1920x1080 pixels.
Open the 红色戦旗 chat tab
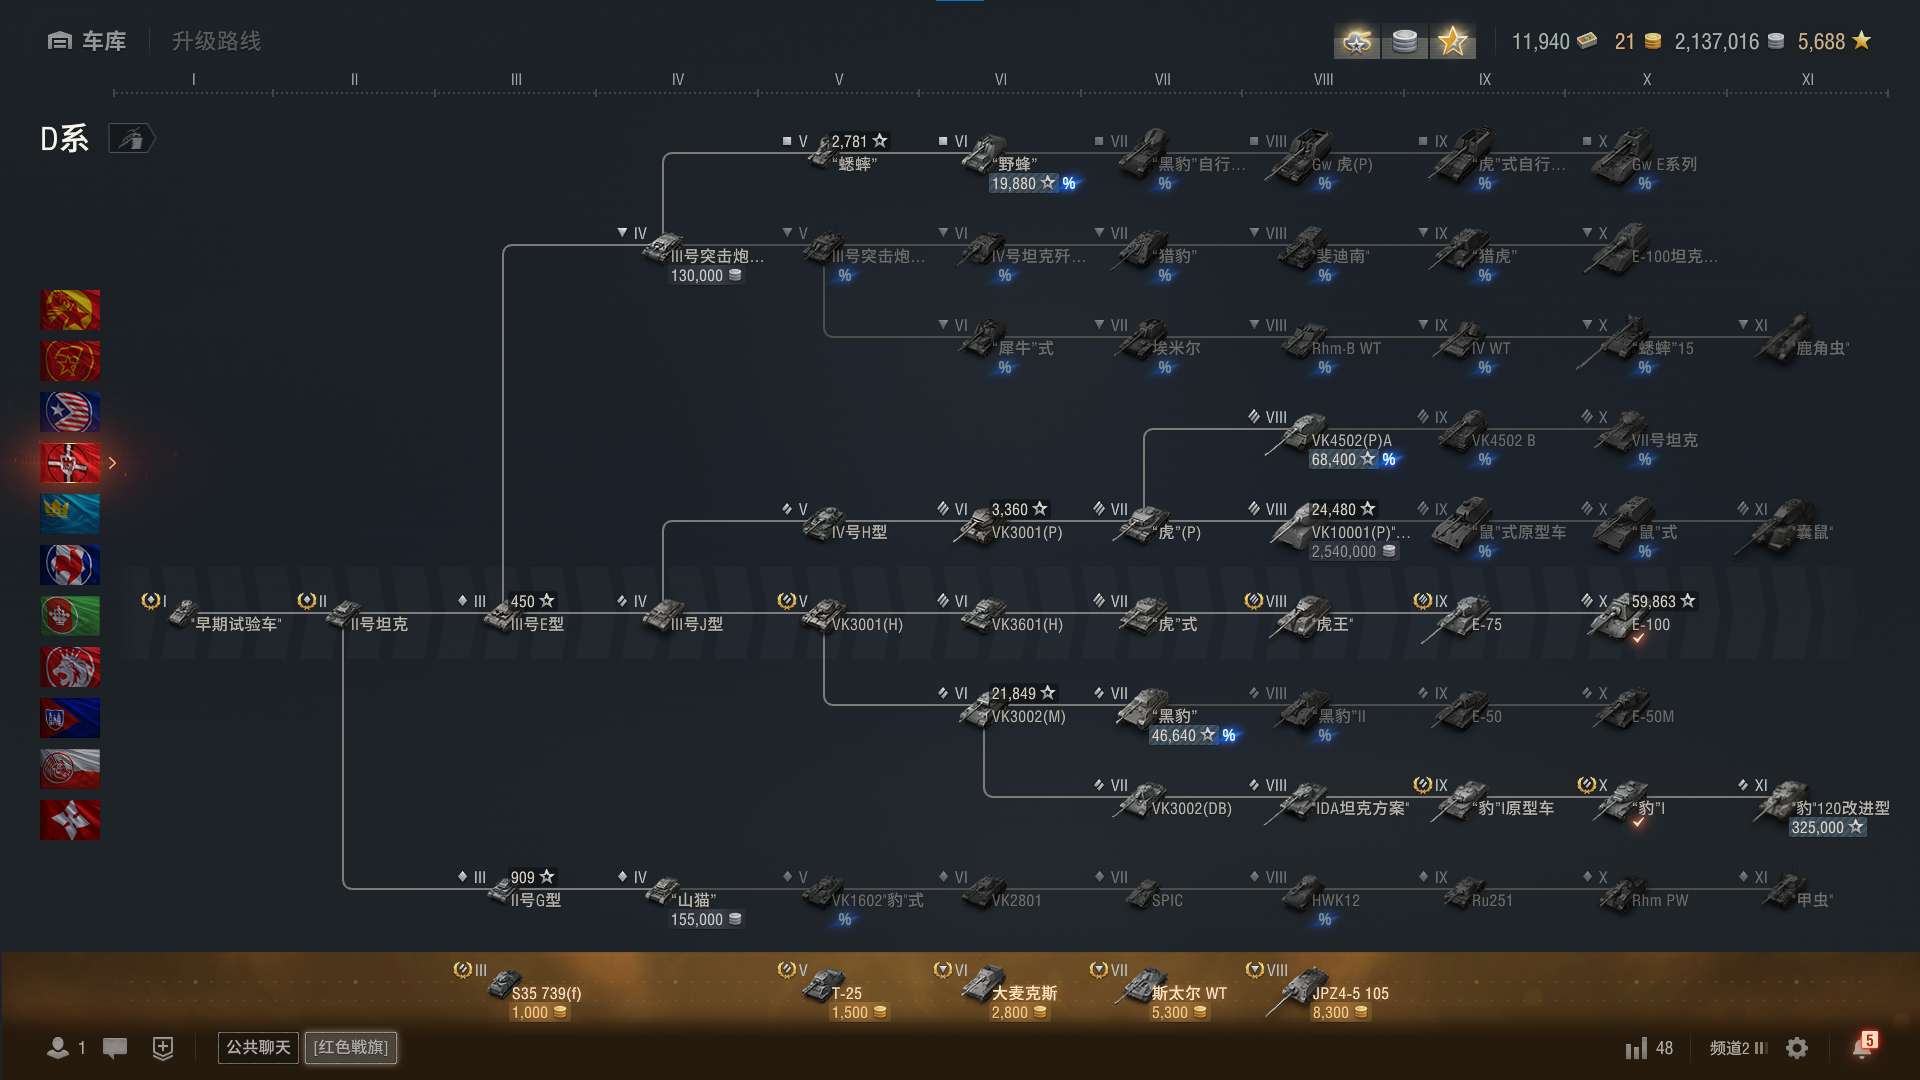[x=351, y=1047]
